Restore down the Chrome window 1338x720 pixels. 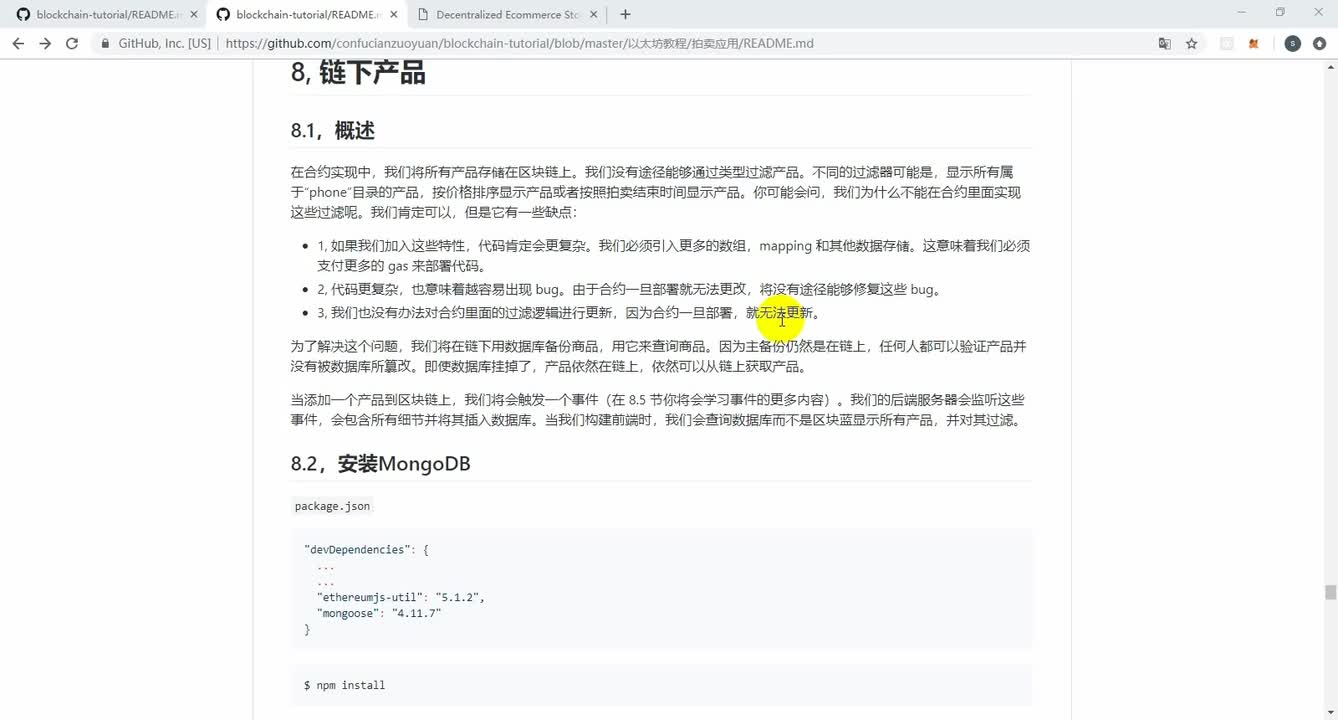tap(1280, 13)
